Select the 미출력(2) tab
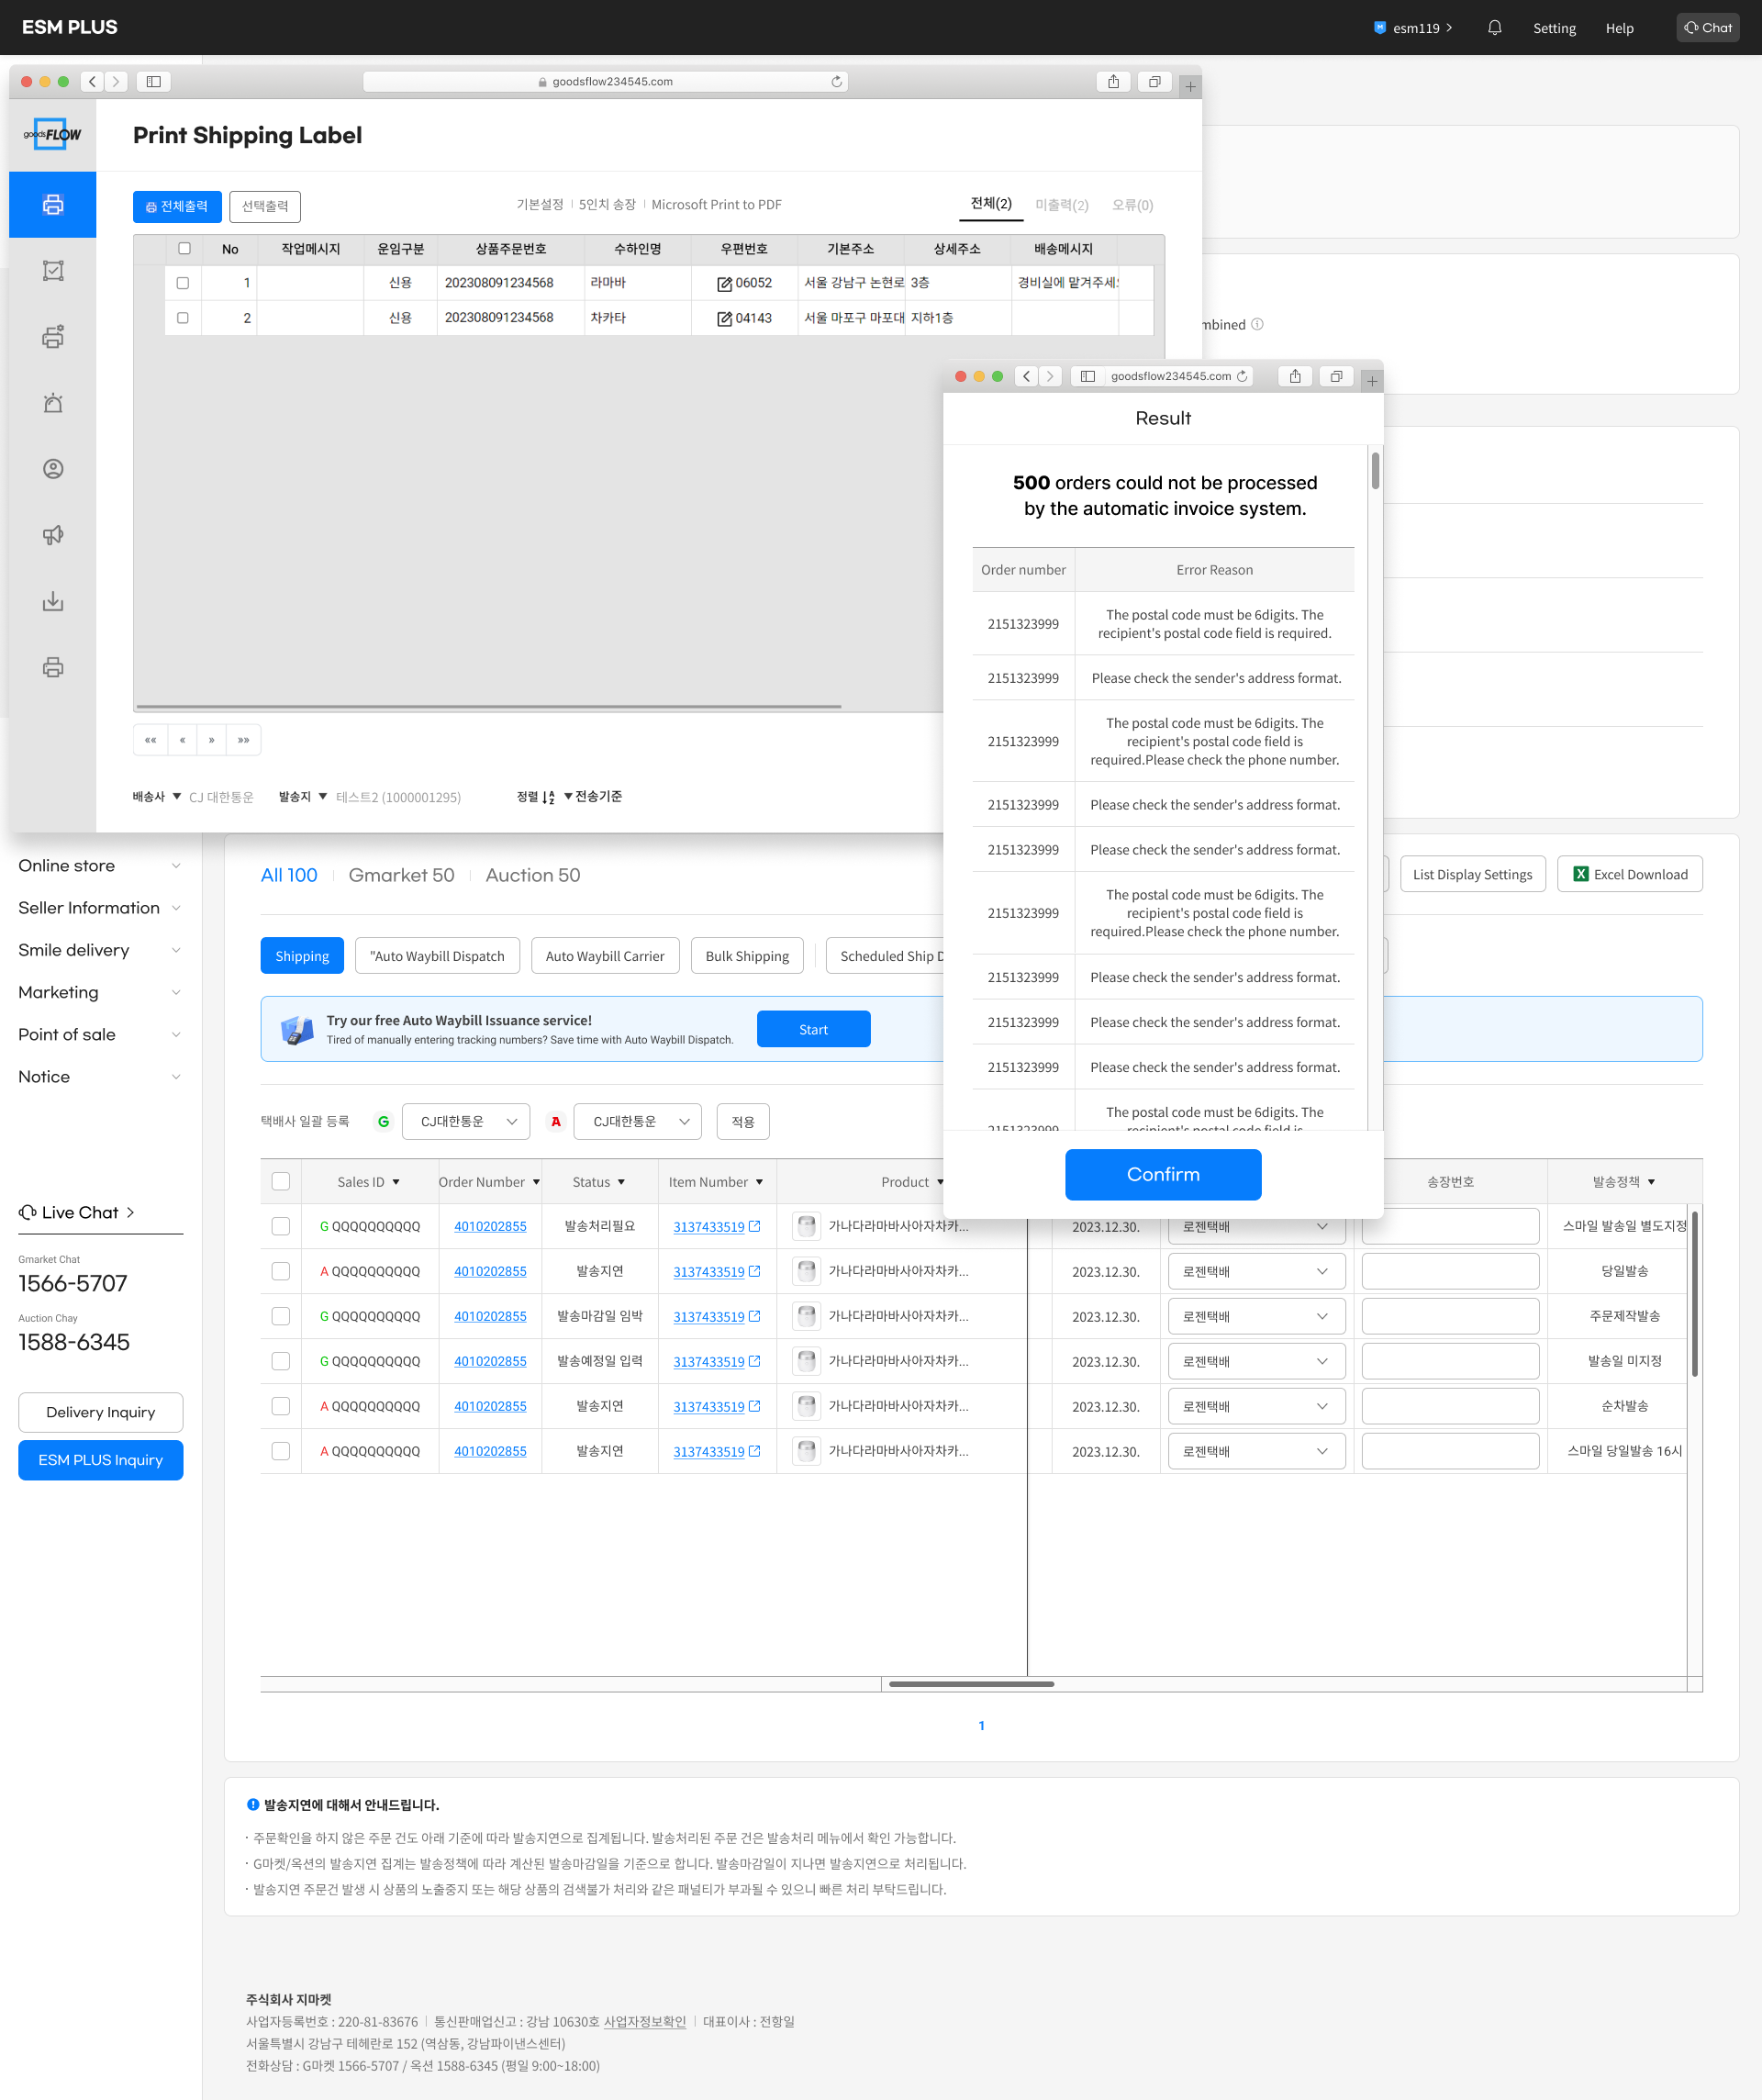Image resolution: width=1762 pixels, height=2100 pixels. tap(1061, 205)
